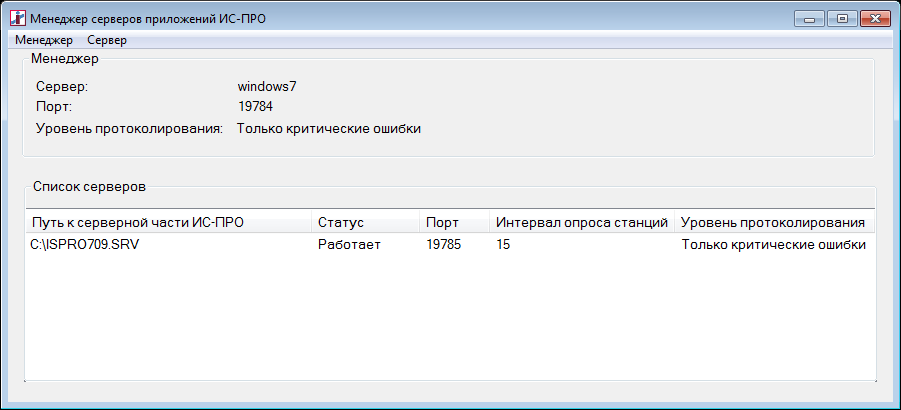901x410 pixels.
Task: Click the Порт column header
Action: (455, 222)
